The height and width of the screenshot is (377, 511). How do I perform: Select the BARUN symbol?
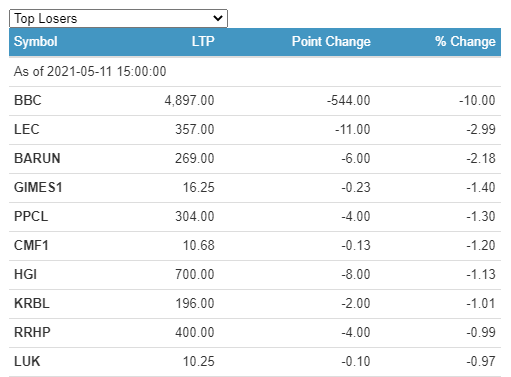coord(37,158)
